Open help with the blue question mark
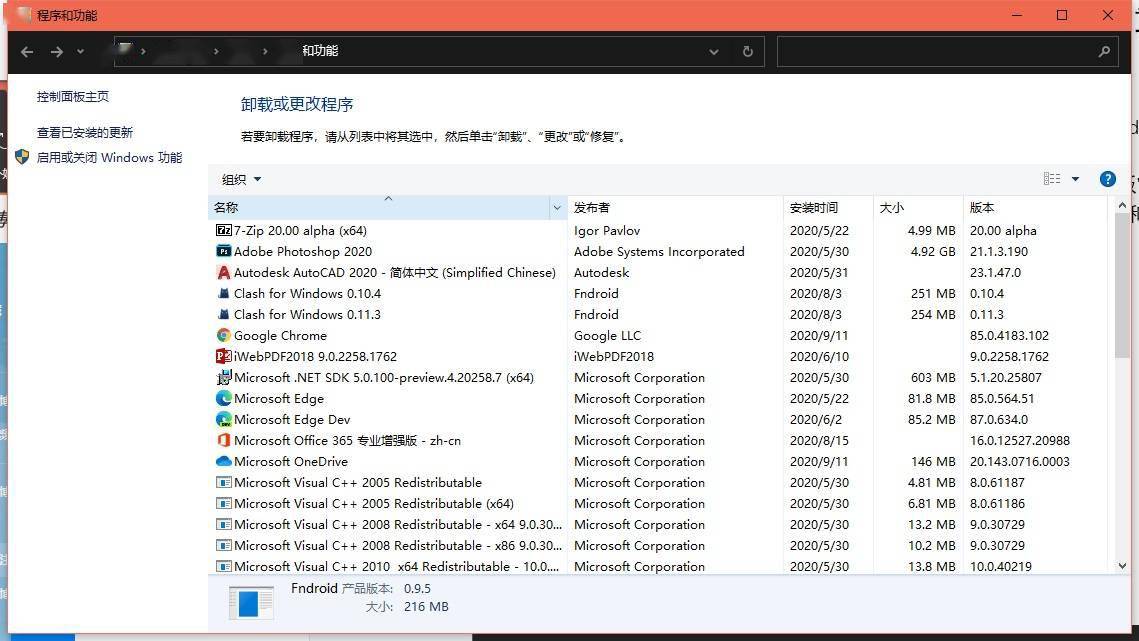Viewport: 1139px width, 641px height. (x=1108, y=179)
